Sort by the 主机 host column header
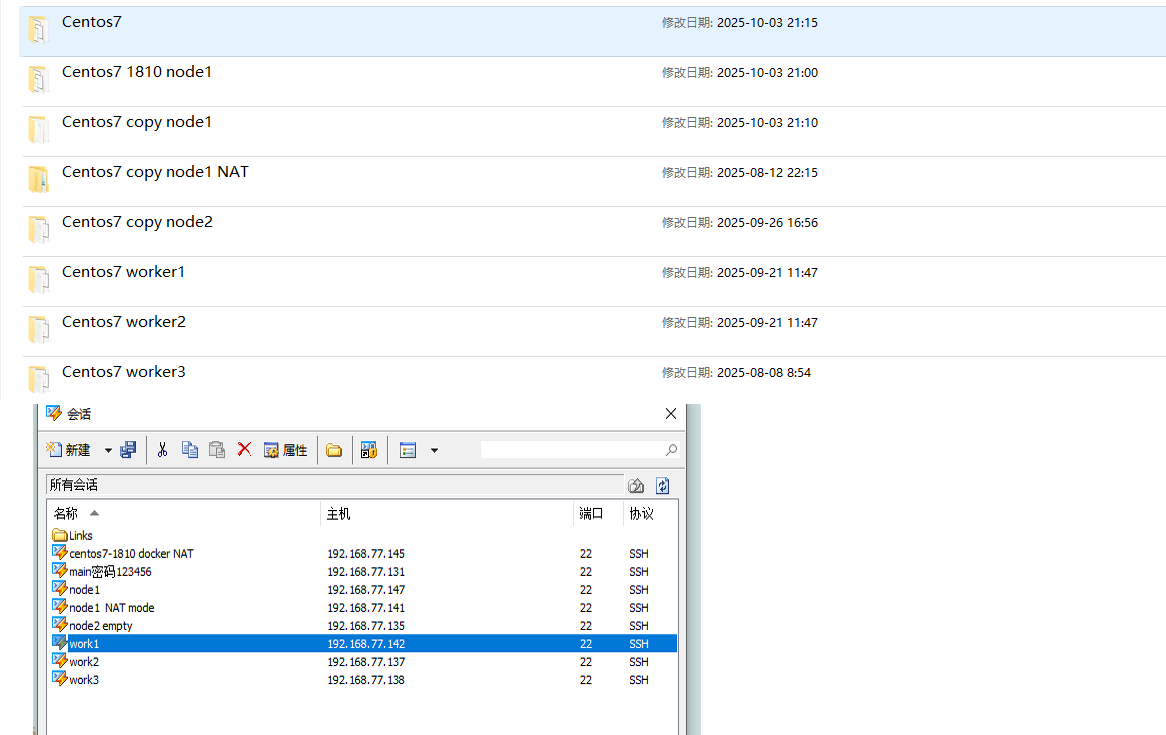This screenshot has width=1166, height=735. 339,513
